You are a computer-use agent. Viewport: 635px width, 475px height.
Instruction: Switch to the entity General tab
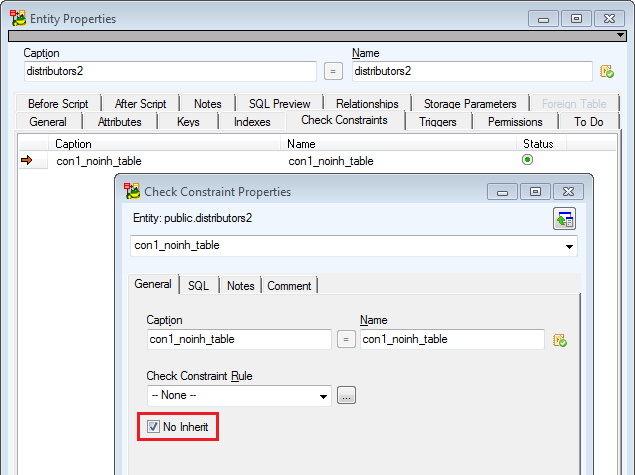coord(48,121)
